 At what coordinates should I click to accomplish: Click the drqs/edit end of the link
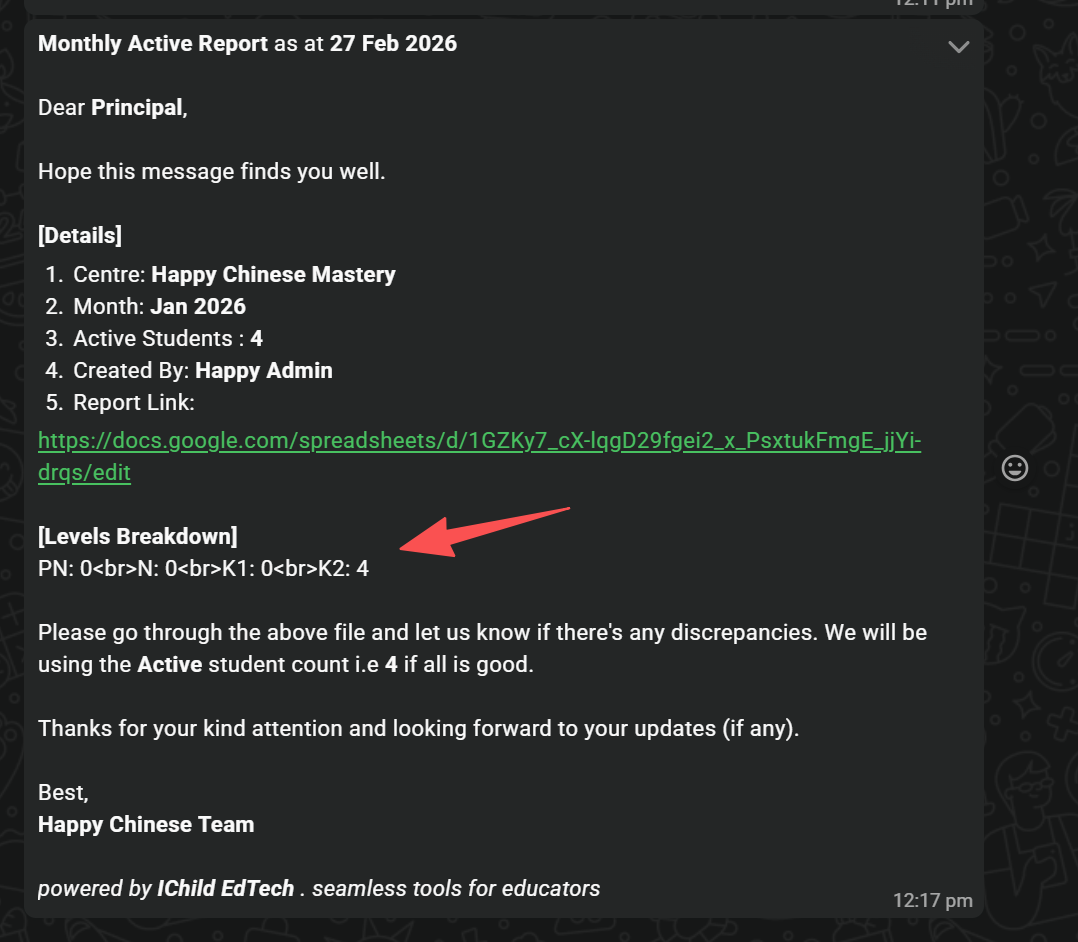84,472
